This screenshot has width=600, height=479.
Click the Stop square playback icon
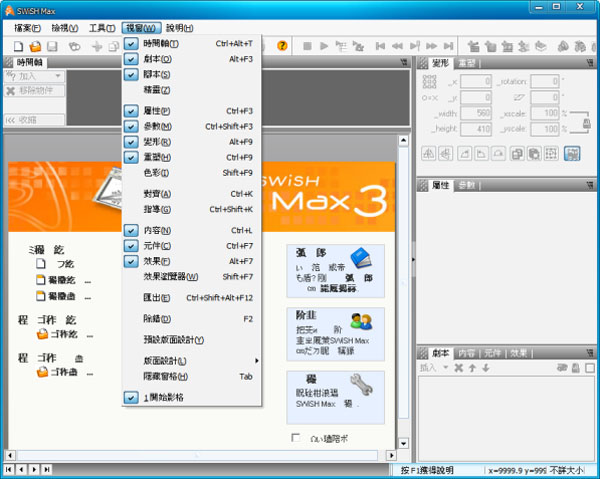tap(307, 46)
